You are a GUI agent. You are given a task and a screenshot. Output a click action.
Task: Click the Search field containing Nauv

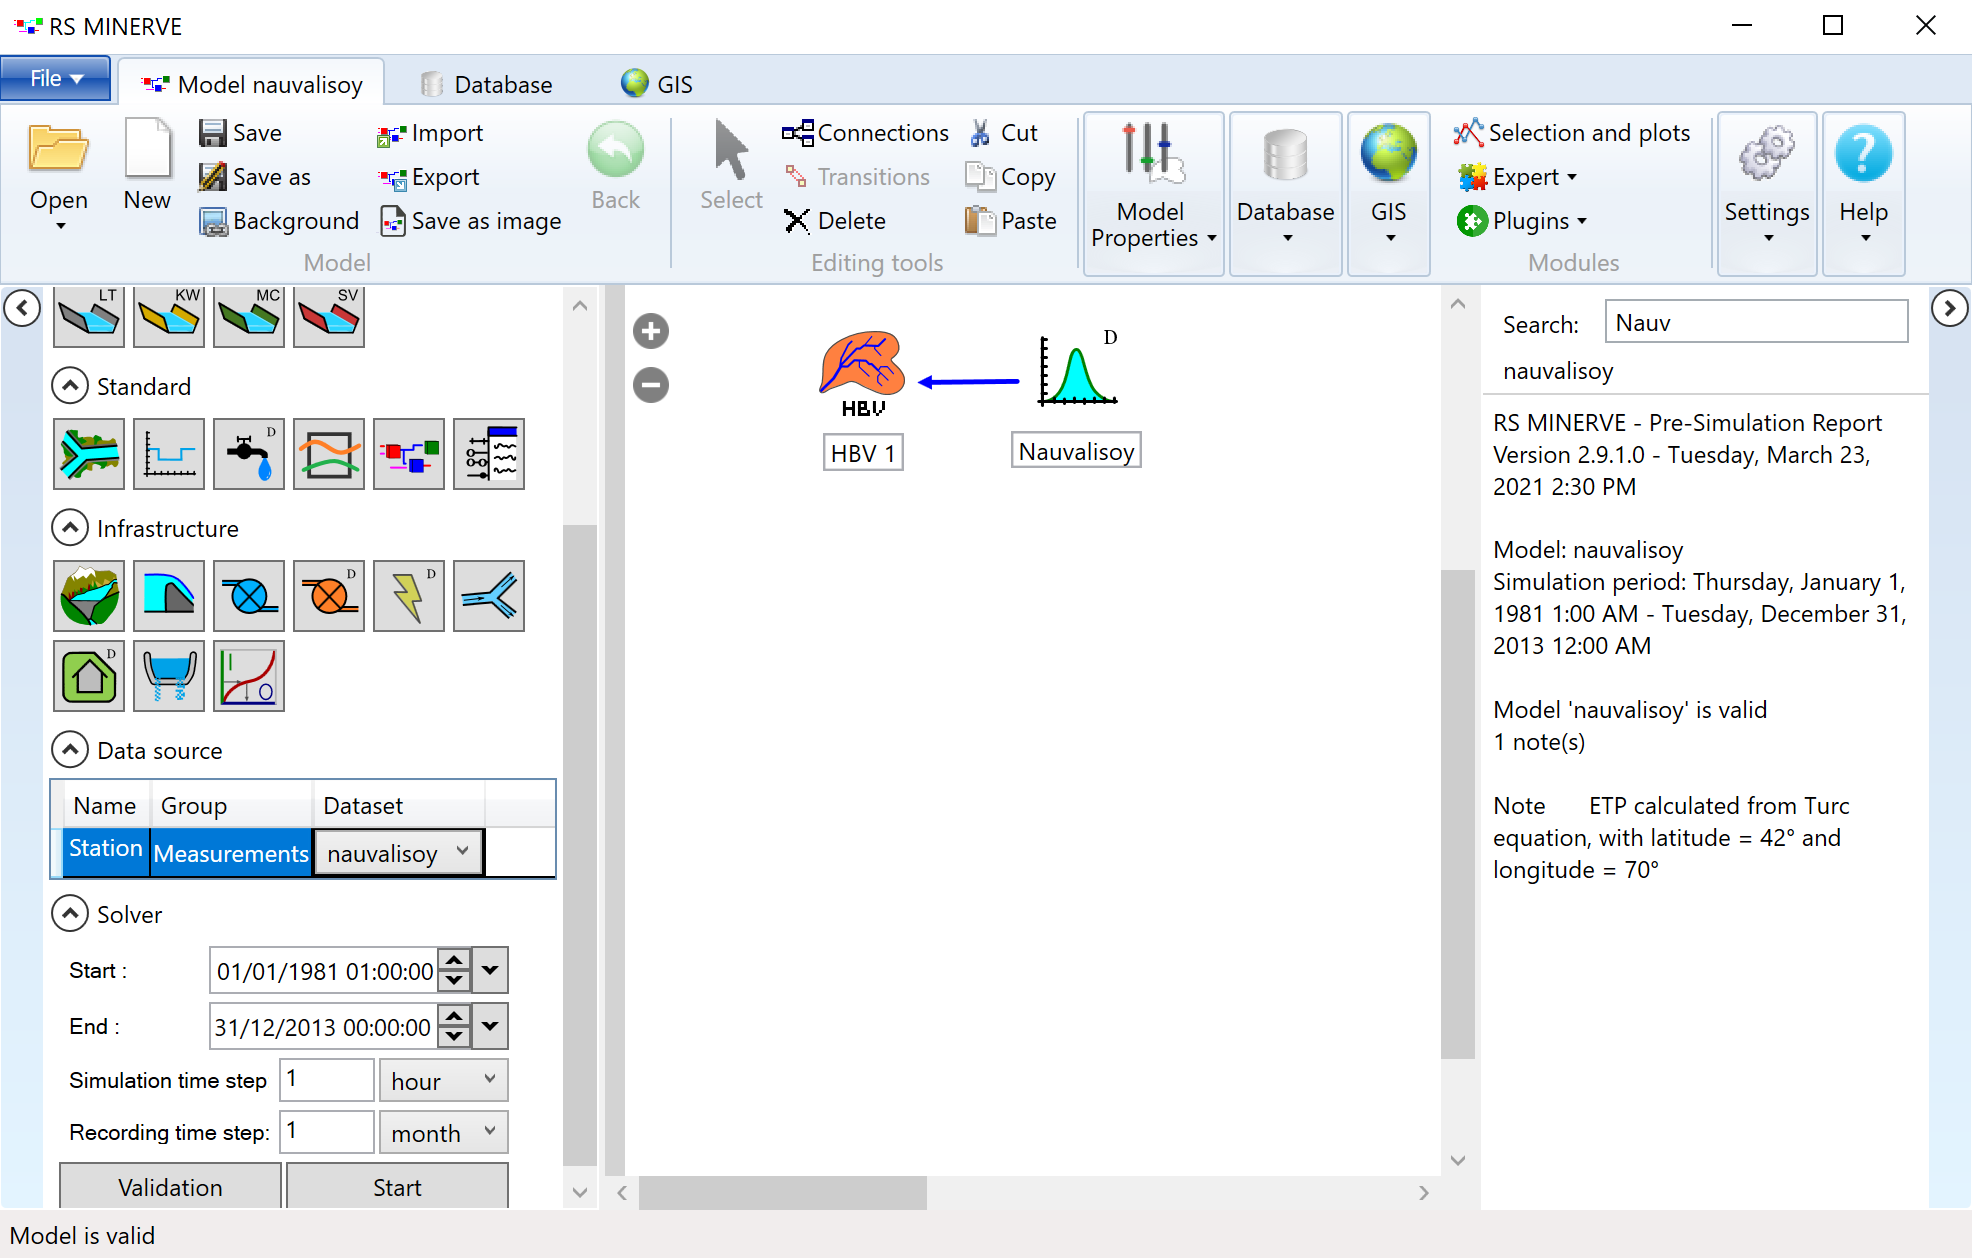pyautogui.click(x=1756, y=322)
